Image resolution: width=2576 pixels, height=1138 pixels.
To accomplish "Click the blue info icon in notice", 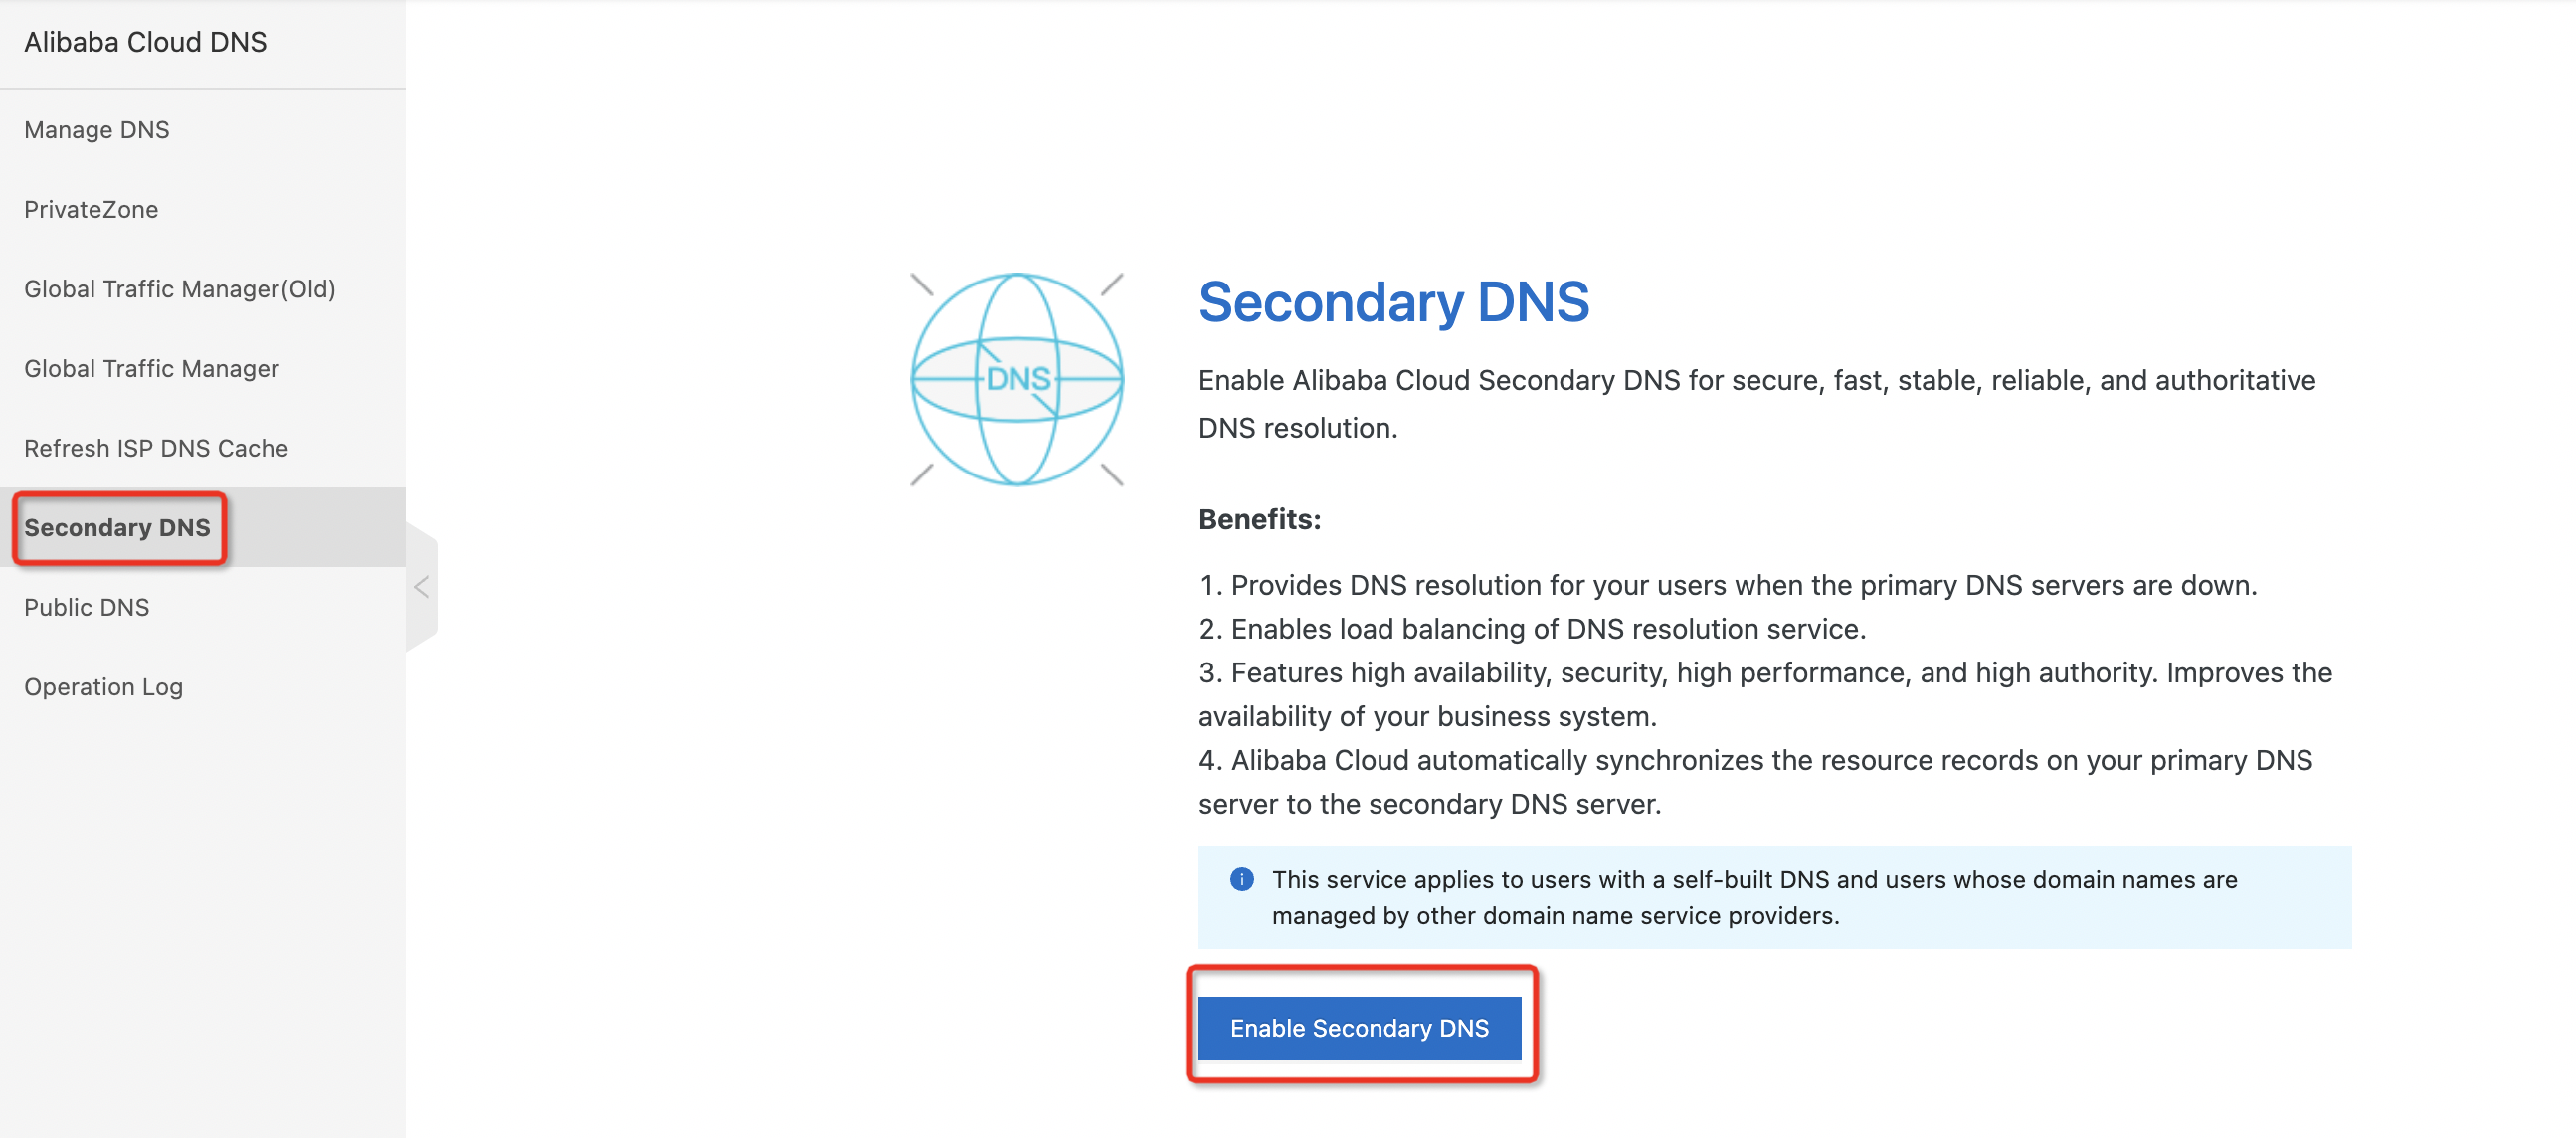I will pyautogui.click(x=1241, y=880).
